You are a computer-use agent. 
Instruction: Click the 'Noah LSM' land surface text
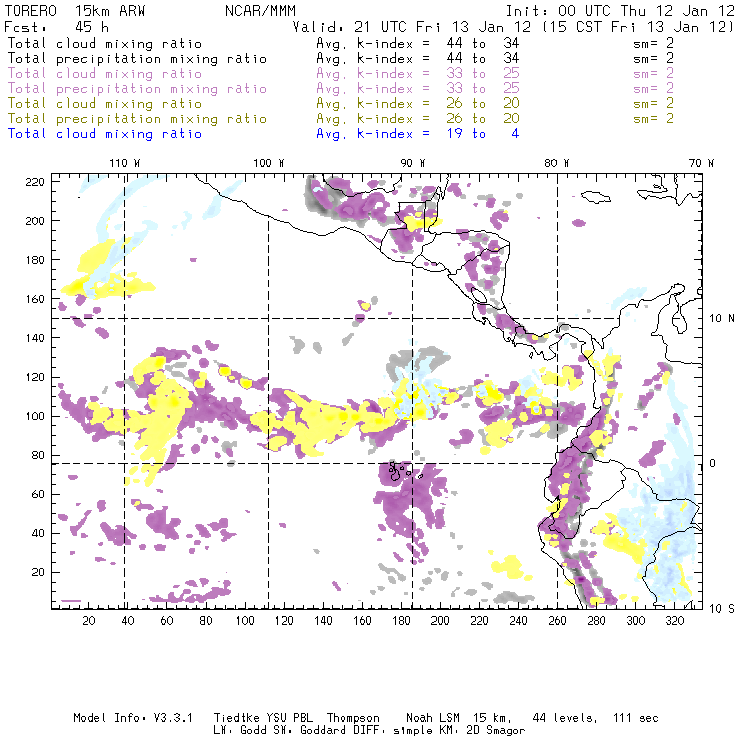tap(433, 718)
